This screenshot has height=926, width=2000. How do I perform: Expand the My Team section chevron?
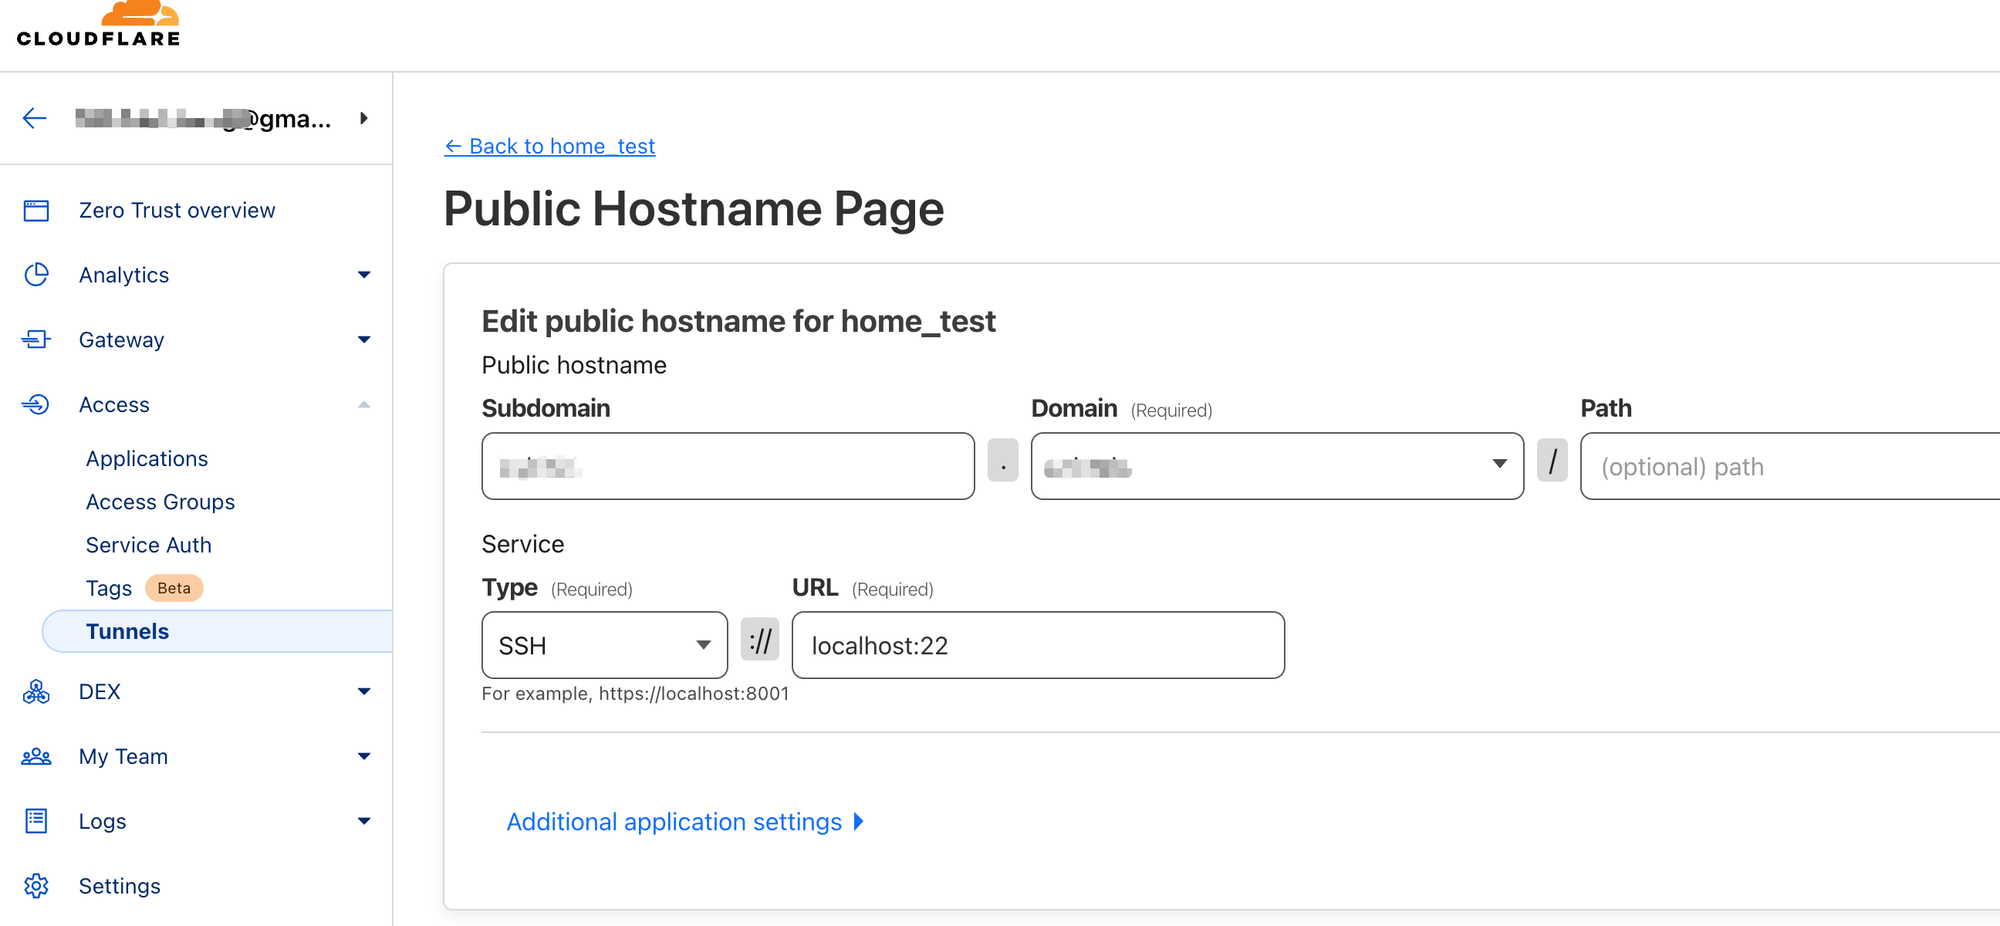tap(364, 757)
